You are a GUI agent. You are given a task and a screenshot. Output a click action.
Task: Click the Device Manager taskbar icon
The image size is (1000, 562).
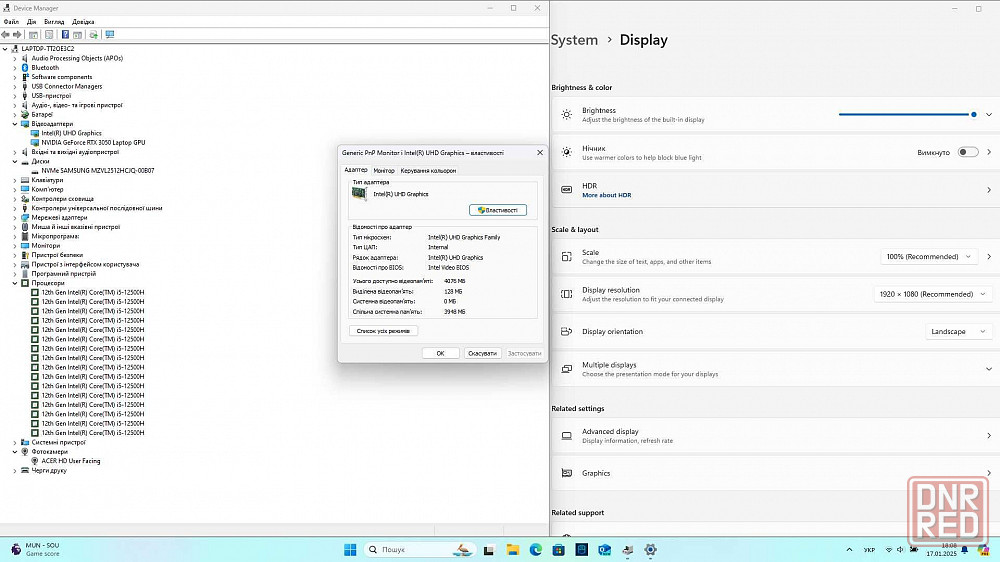click(x=628, y=550)
